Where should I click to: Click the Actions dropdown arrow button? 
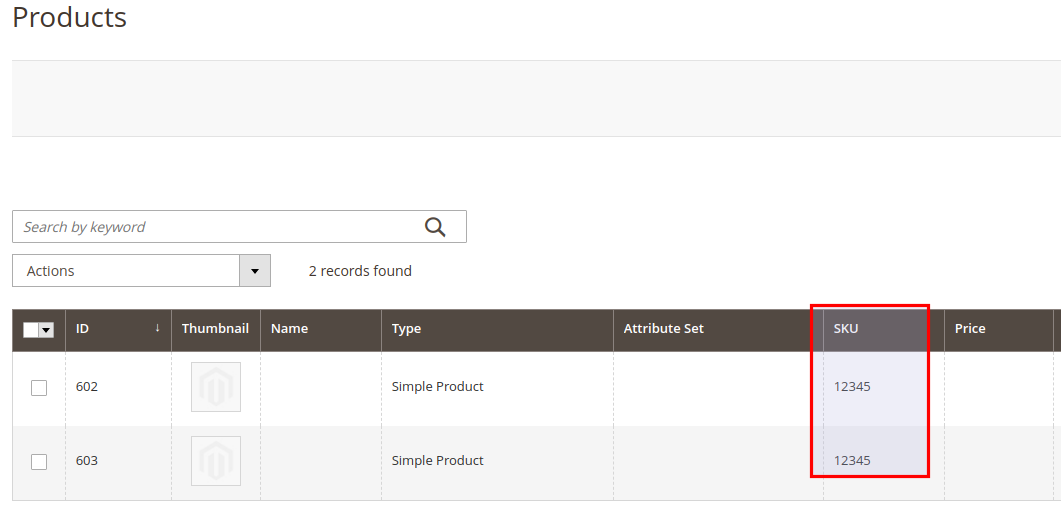click(255, 271)
